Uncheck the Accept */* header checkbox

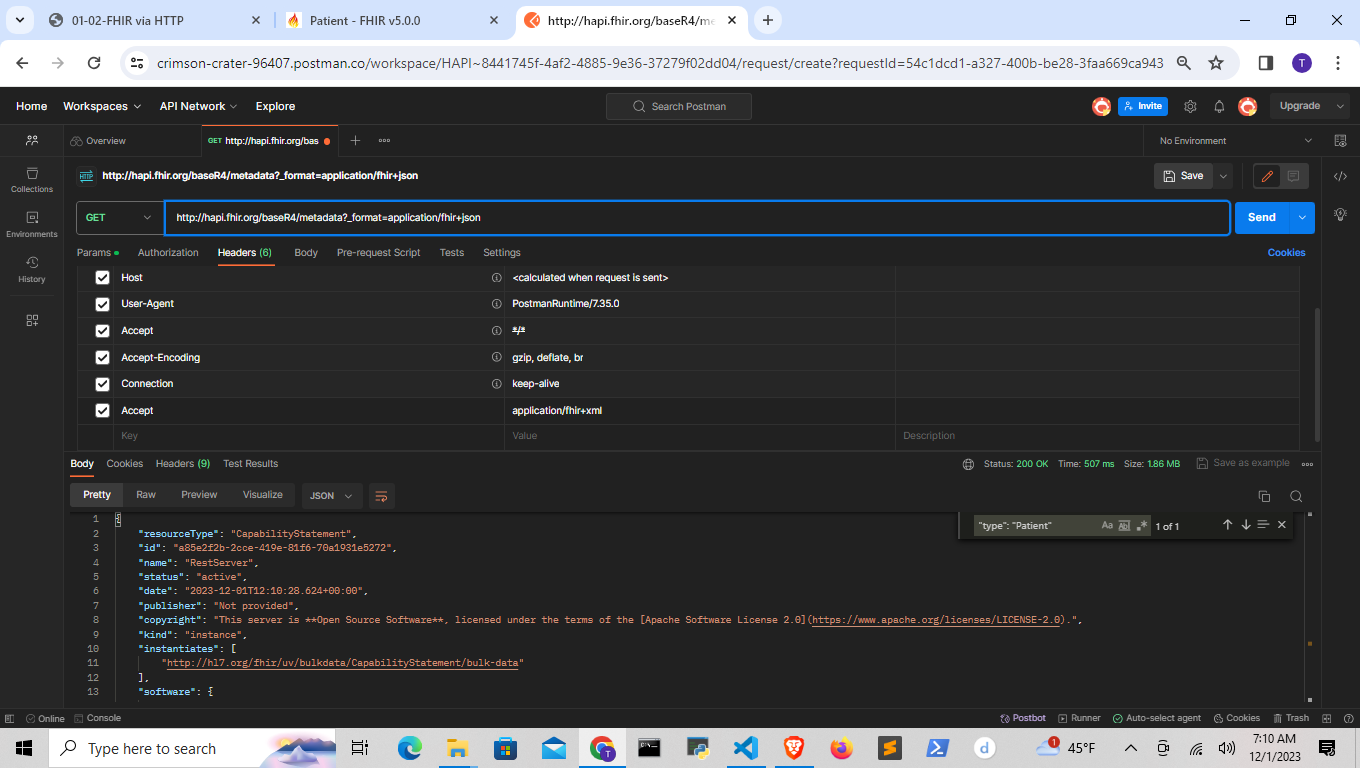point(102,331)
